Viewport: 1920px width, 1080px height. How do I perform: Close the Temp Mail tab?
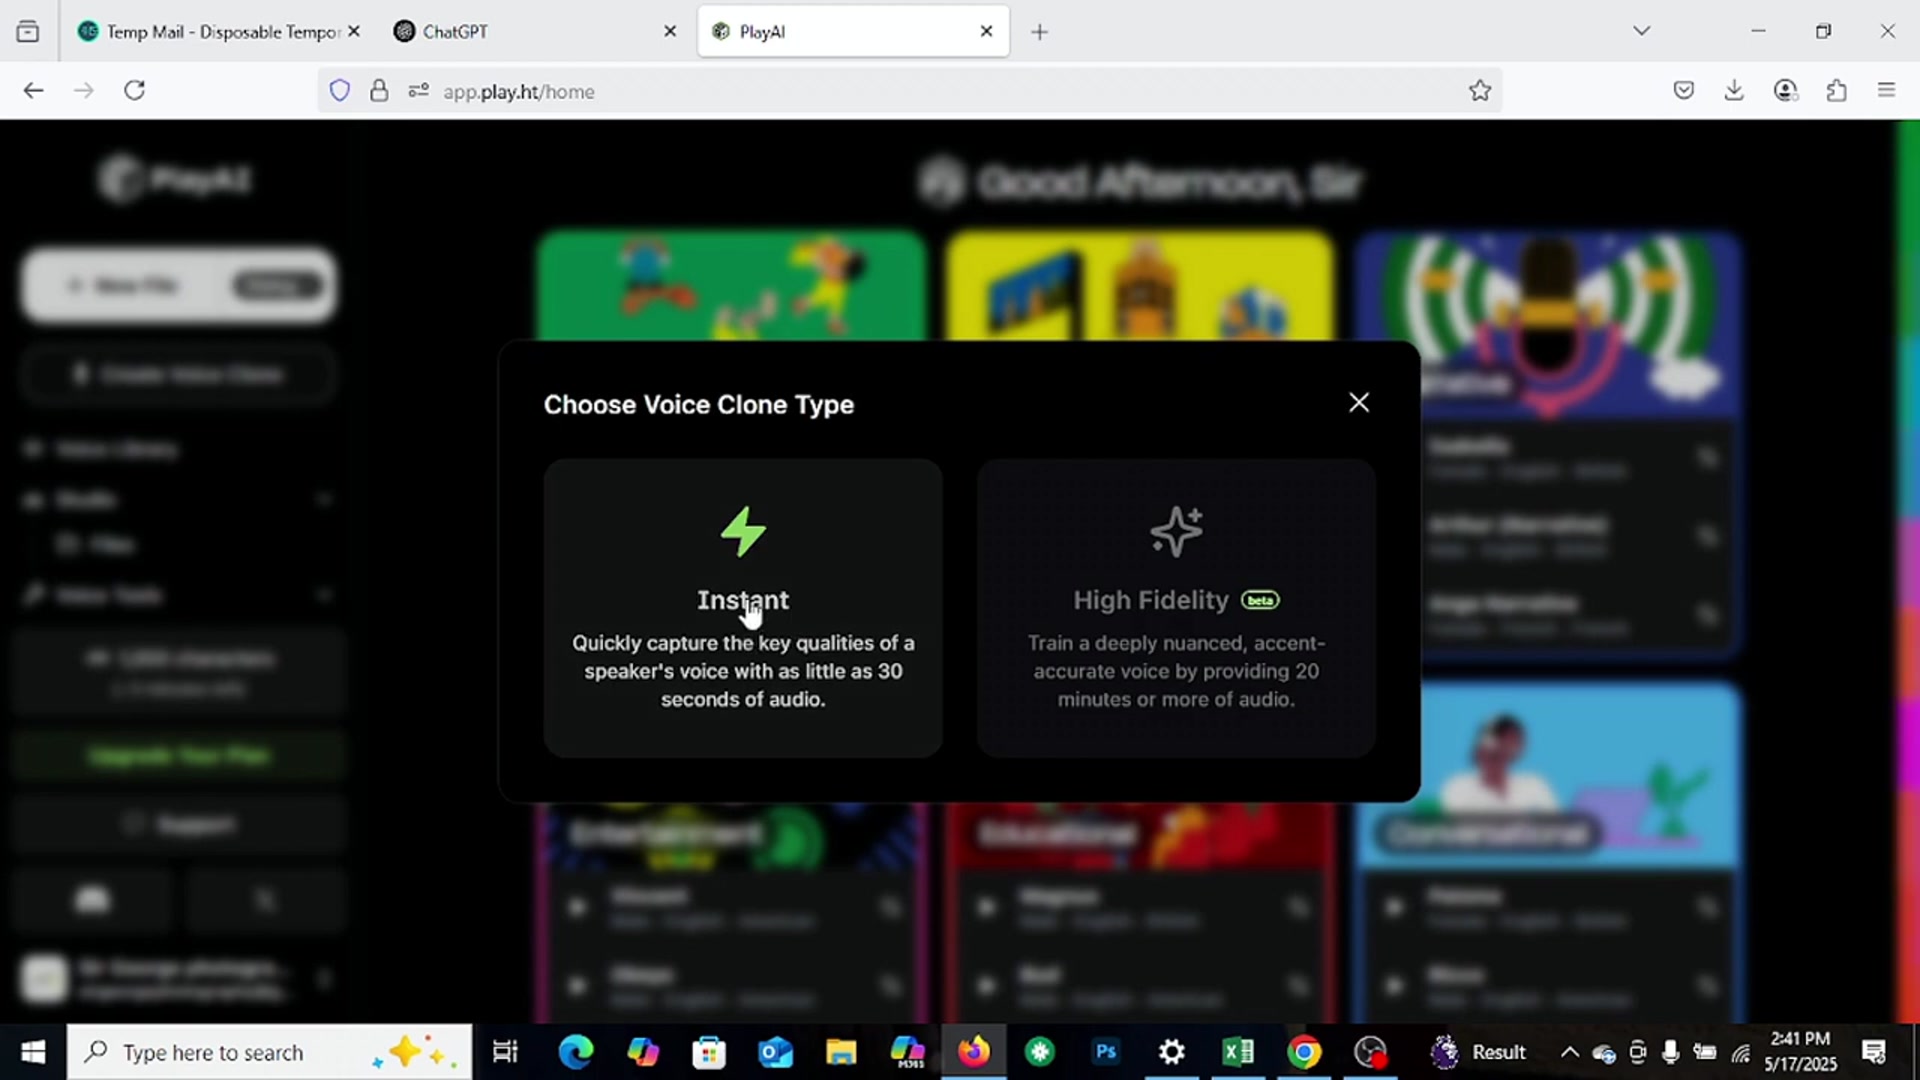tap(353, 32)
